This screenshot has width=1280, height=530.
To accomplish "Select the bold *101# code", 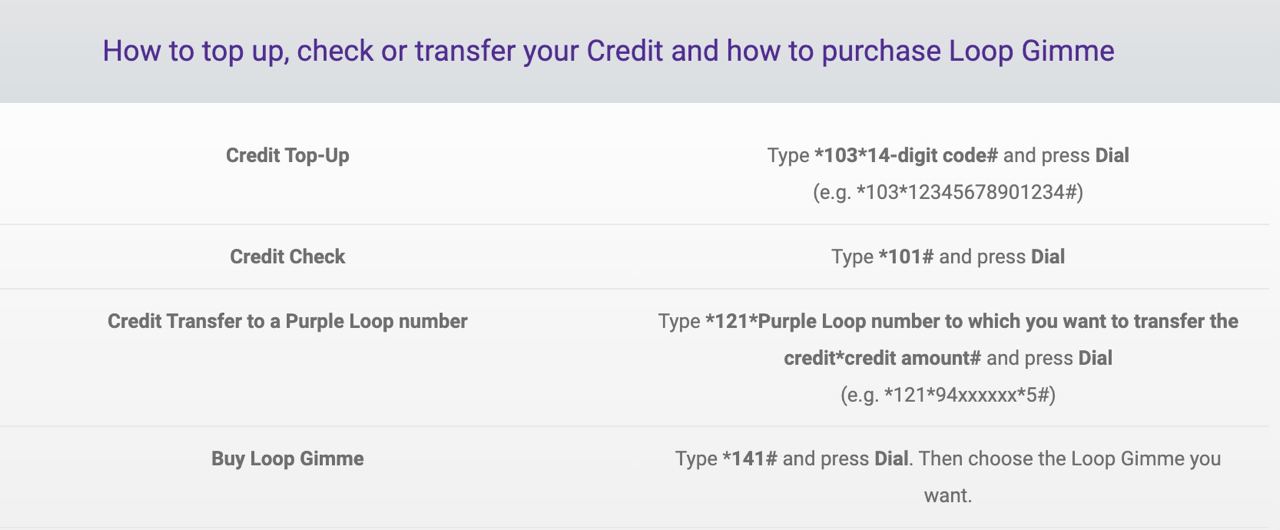I will click(906, 257).
